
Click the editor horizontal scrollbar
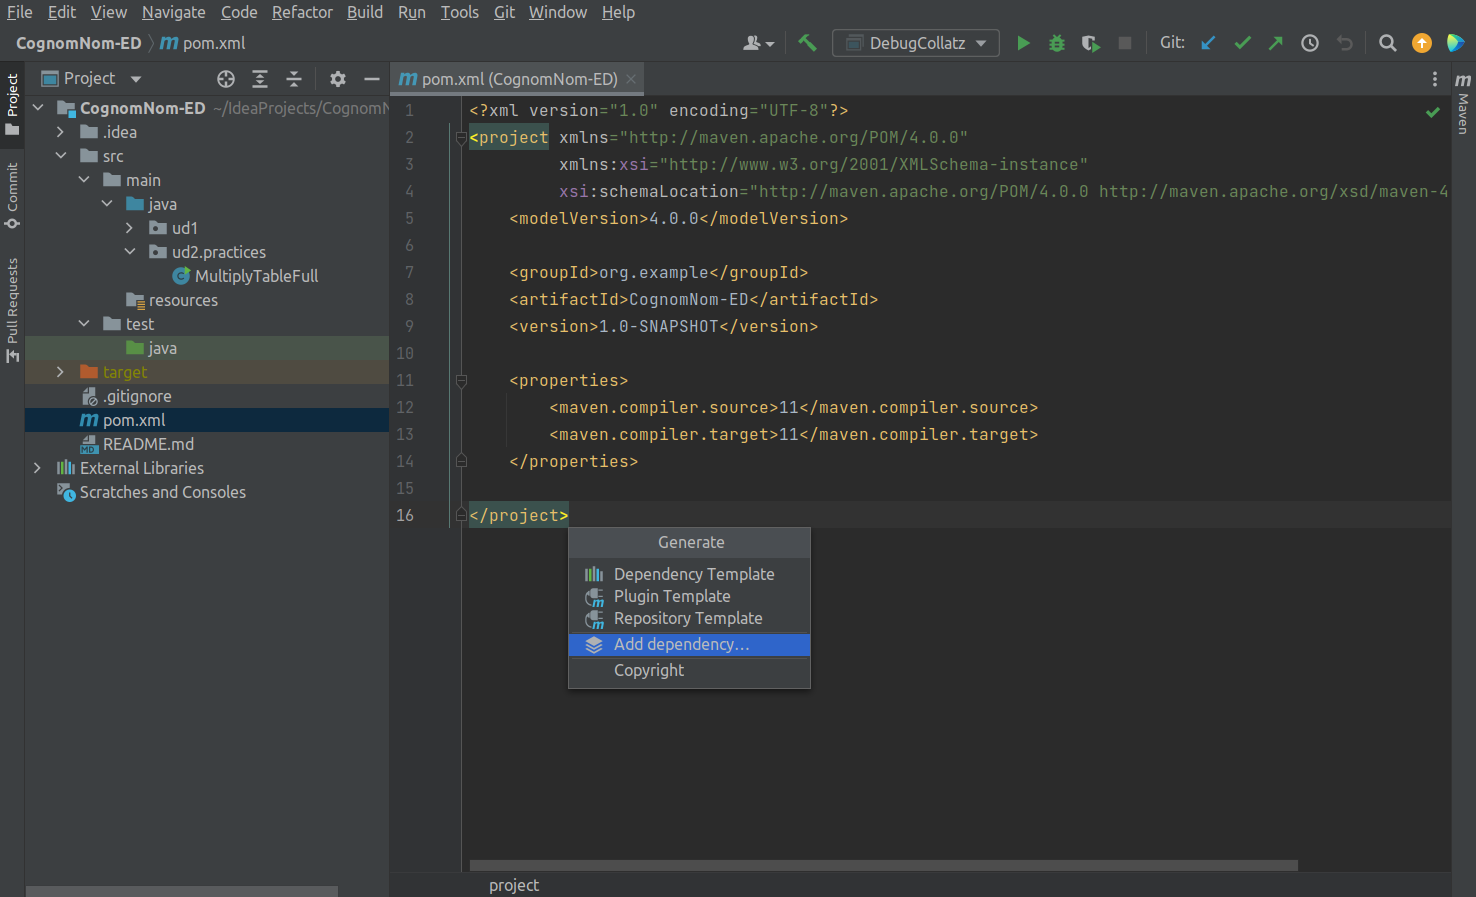(x=883, y=865)
